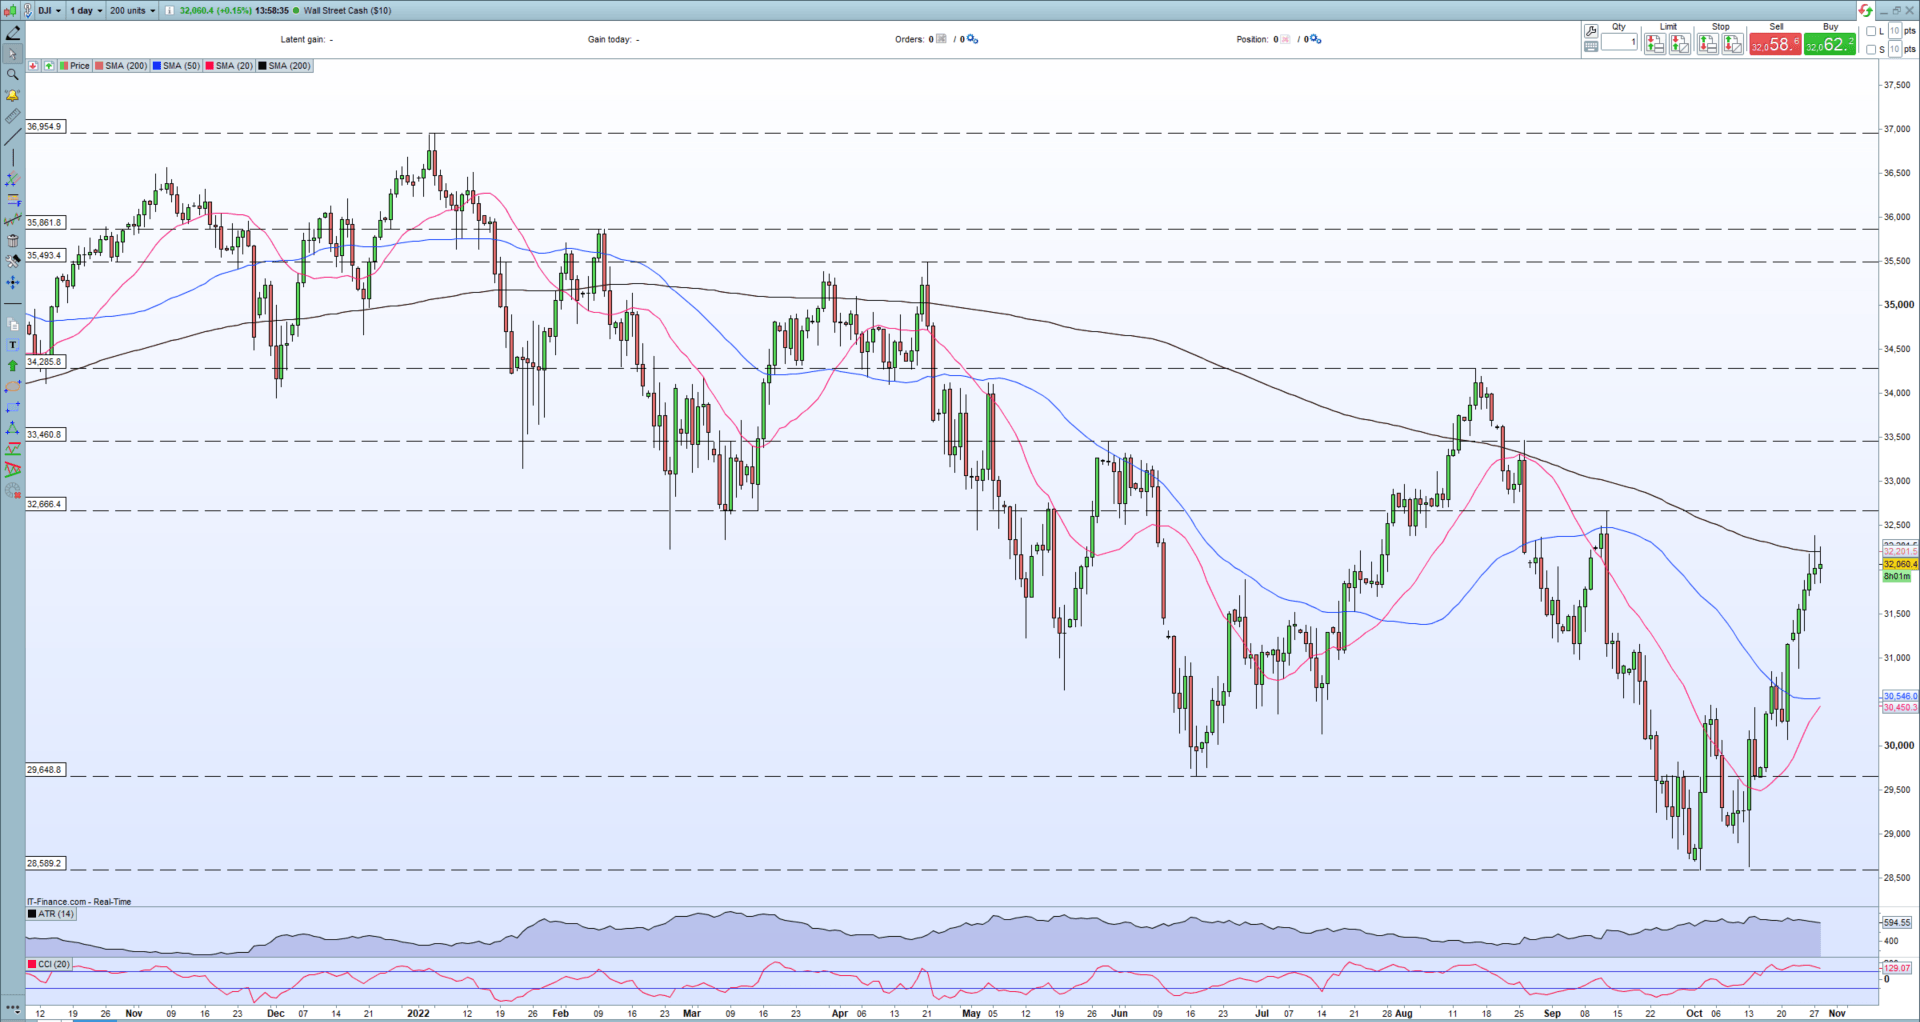Viewport: 1920px width, 1022px height.
Task: Tick the S stop checkbox
Action: point(1871,49)
